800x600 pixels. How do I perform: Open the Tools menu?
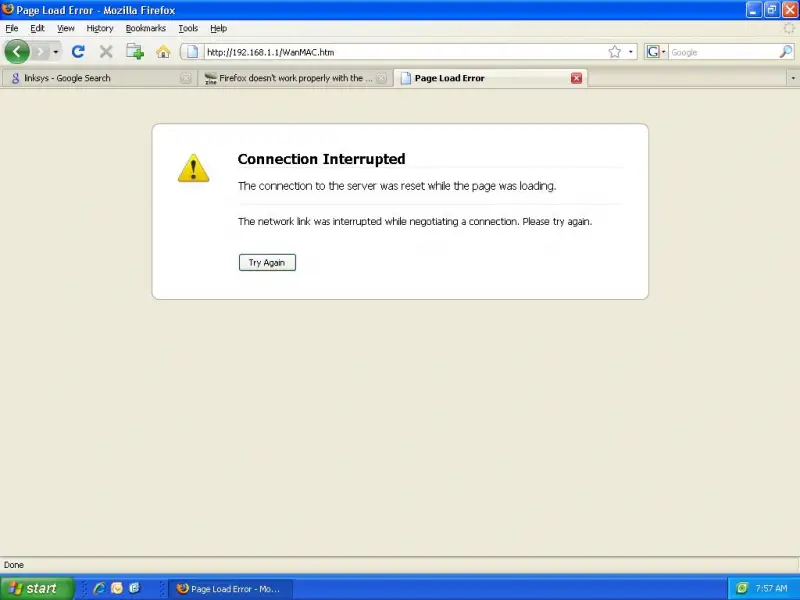tap(188, 29)
